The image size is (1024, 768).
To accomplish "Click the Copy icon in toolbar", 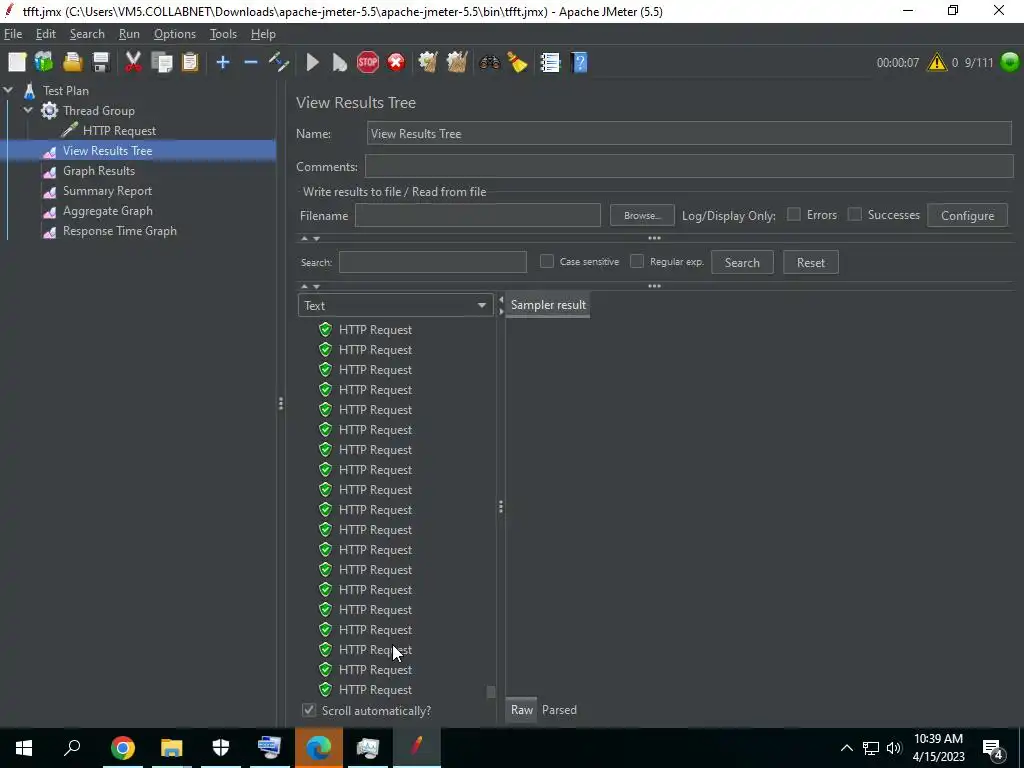I will [x=161, y=62].
